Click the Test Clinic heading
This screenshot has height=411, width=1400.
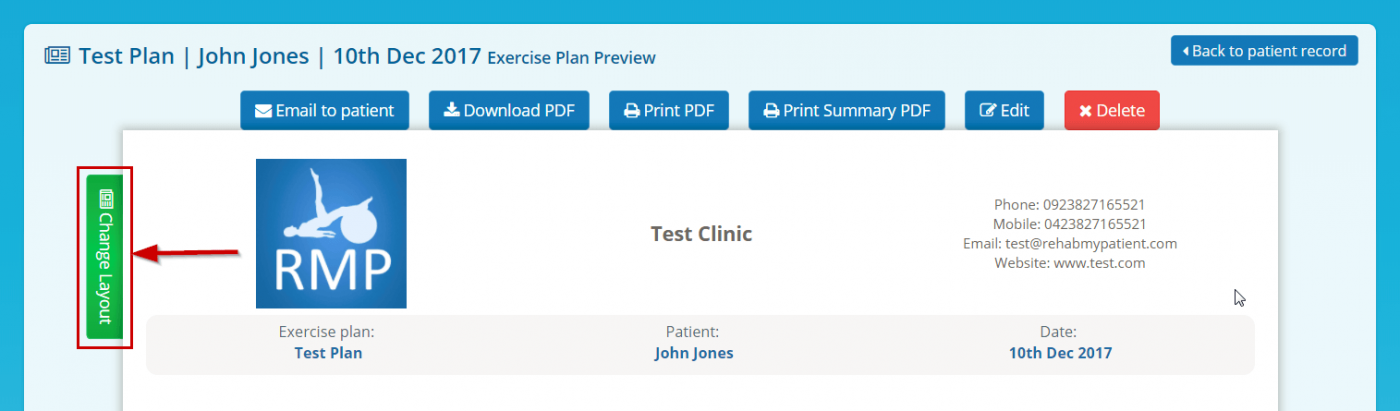pos(701,234)
